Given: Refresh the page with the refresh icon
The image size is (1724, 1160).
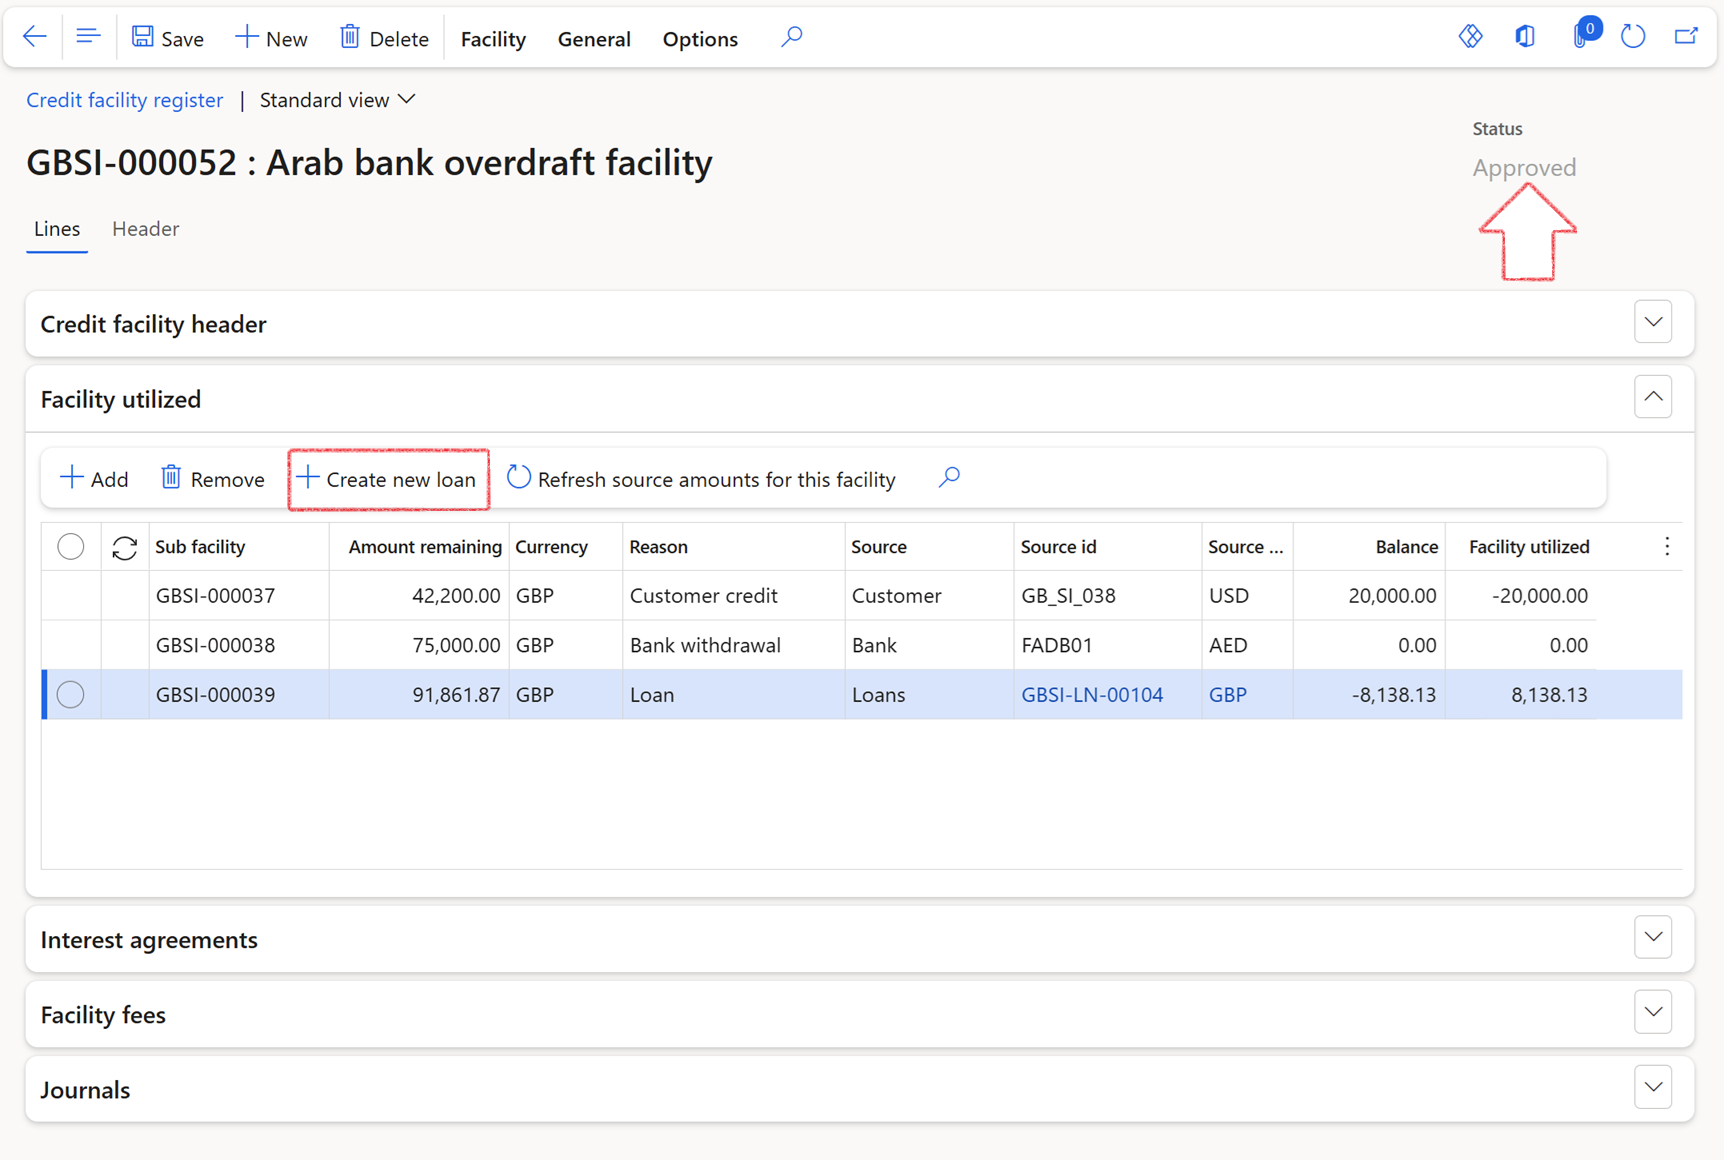Looking at the screenshot, I should click(x=1634, y=35).
